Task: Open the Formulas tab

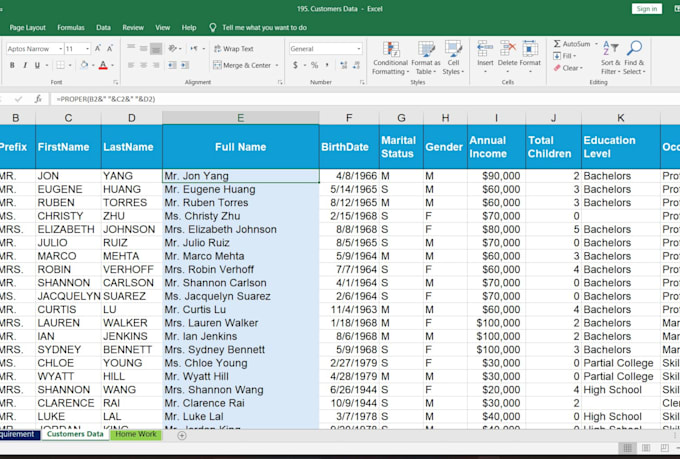Action: pyautogui.click(x=71, y=27)
